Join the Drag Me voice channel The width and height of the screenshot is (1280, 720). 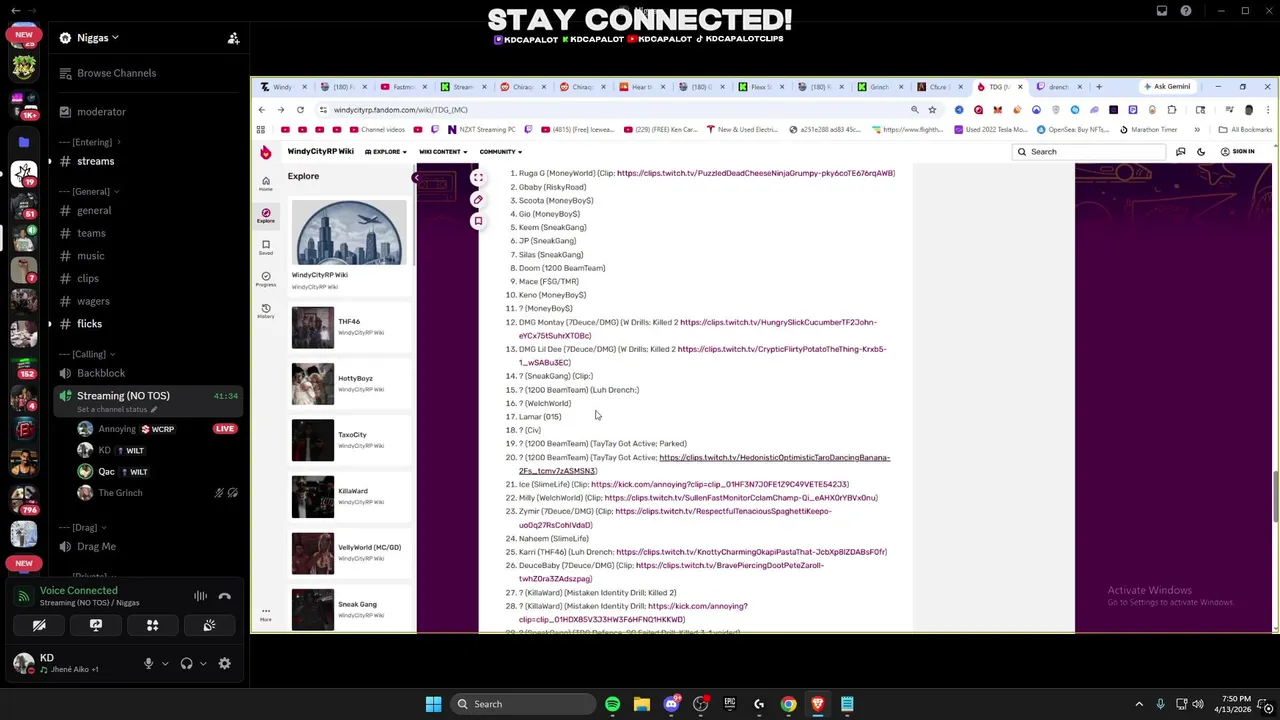pos(96,547)
